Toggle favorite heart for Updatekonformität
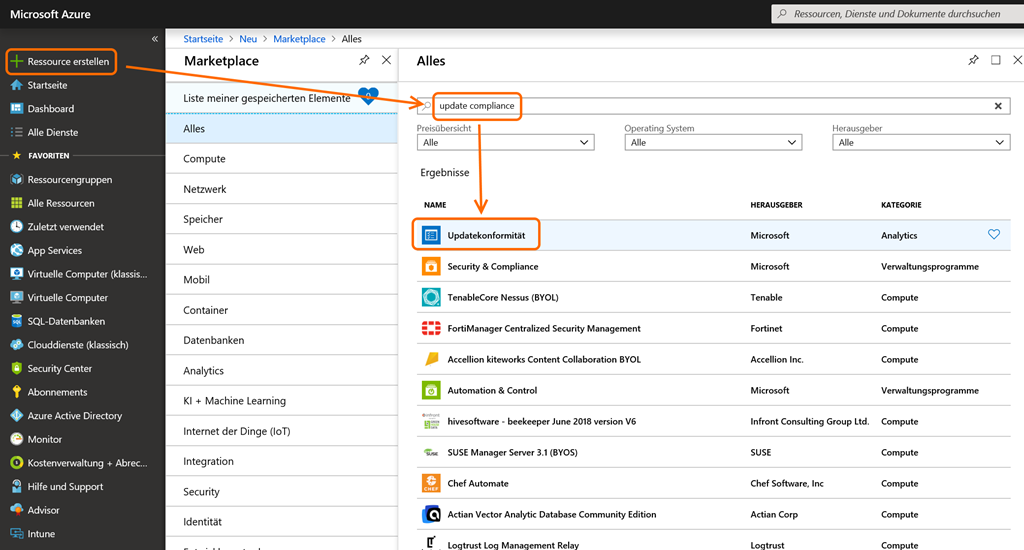 point(993,235)
